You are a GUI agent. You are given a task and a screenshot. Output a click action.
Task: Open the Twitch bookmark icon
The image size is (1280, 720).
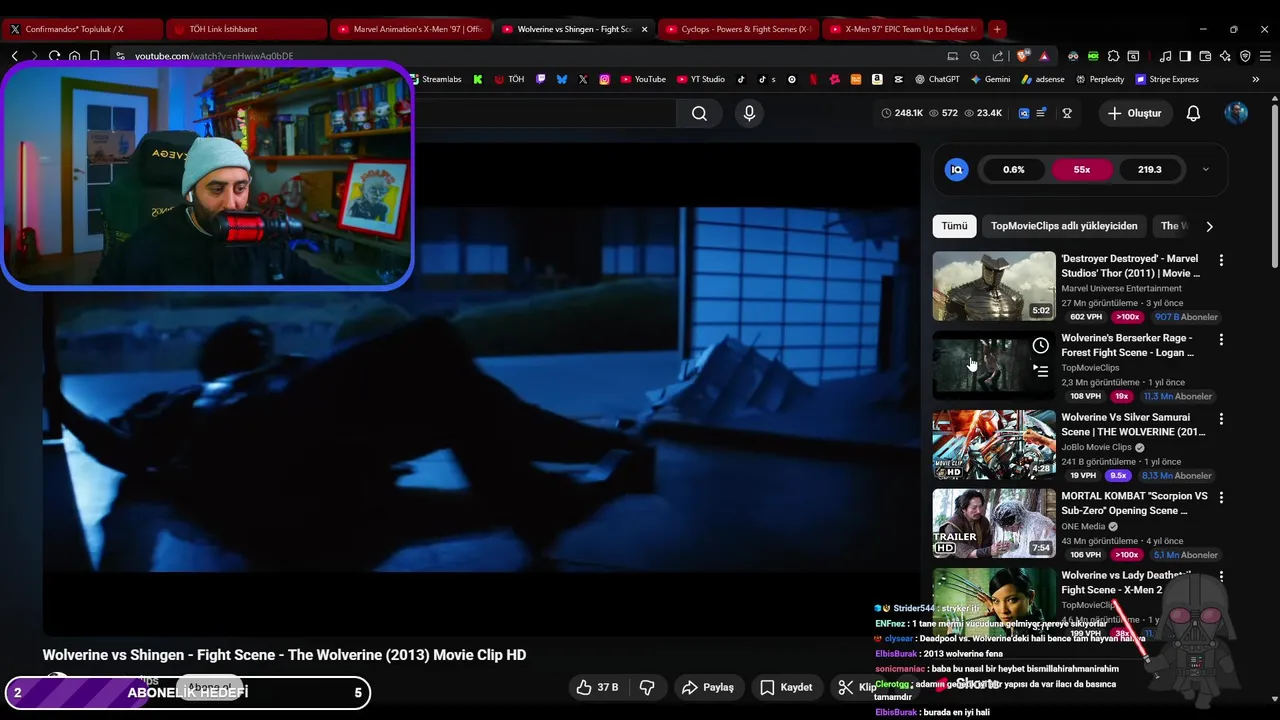click(541, 79)
